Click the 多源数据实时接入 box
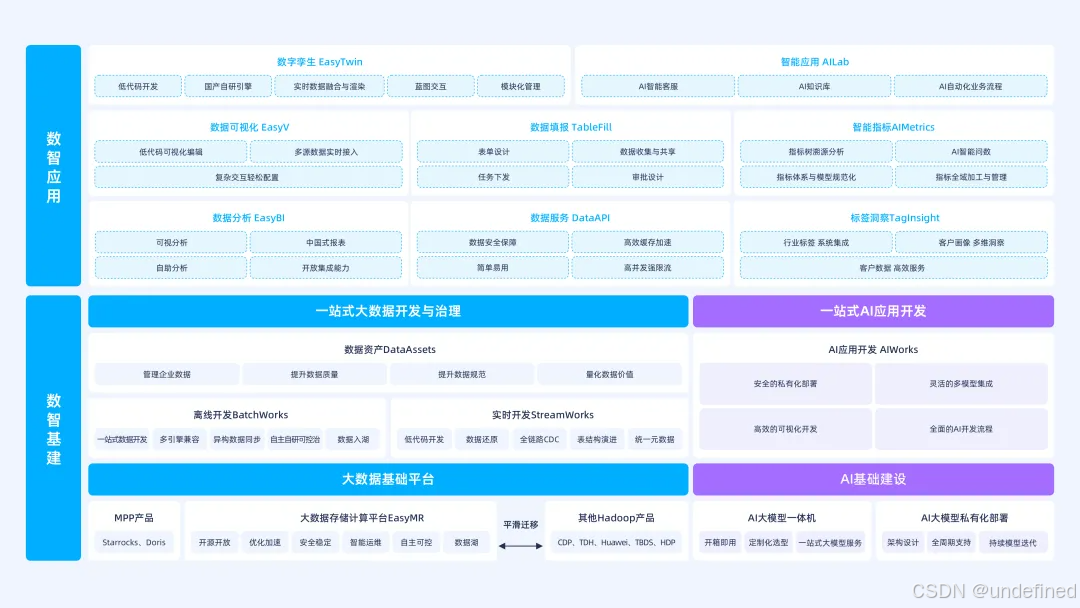 326,151
